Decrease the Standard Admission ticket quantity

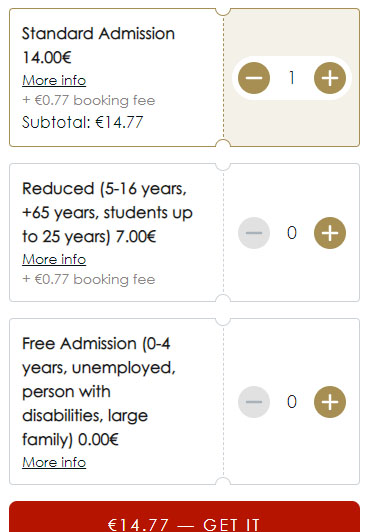[x=254, y=78]
